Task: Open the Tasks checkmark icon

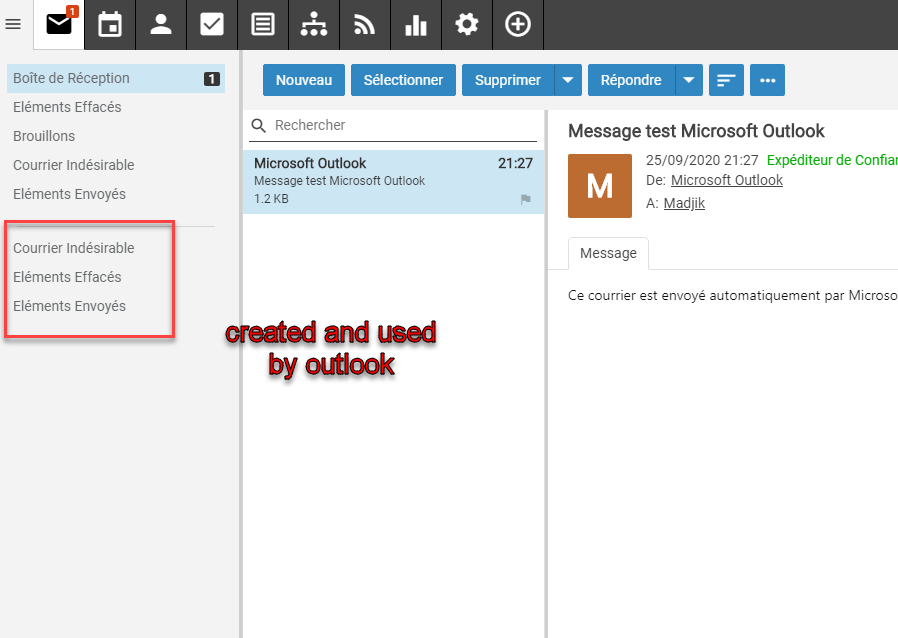Action: click(212, 24)
